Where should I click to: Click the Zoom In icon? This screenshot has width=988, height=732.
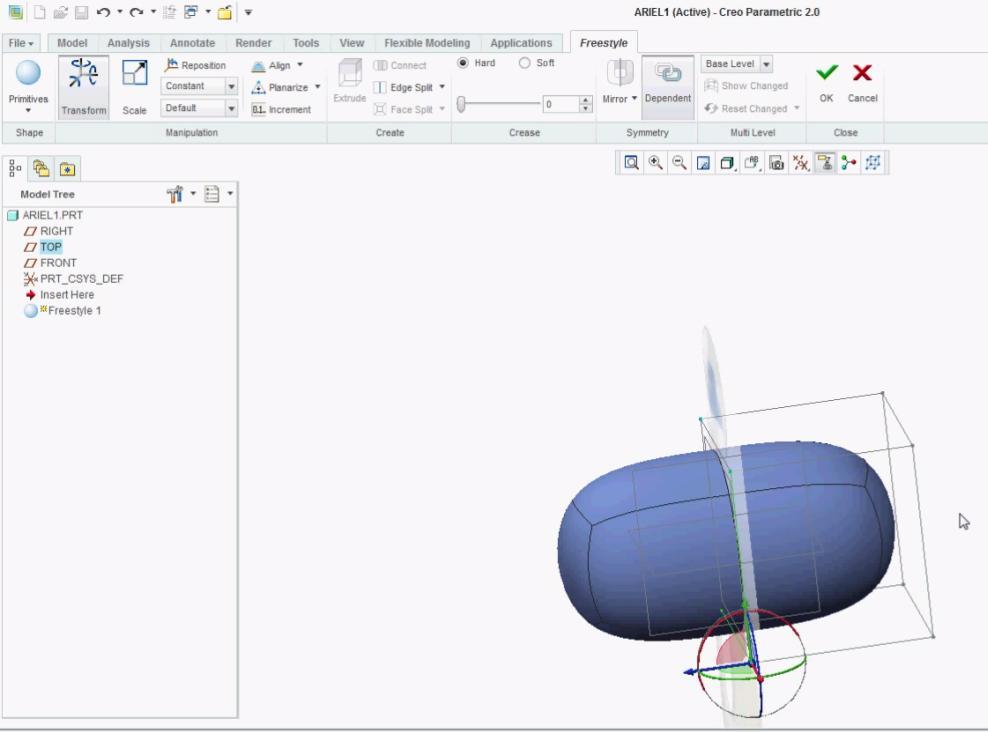click(x=655, y=163)
